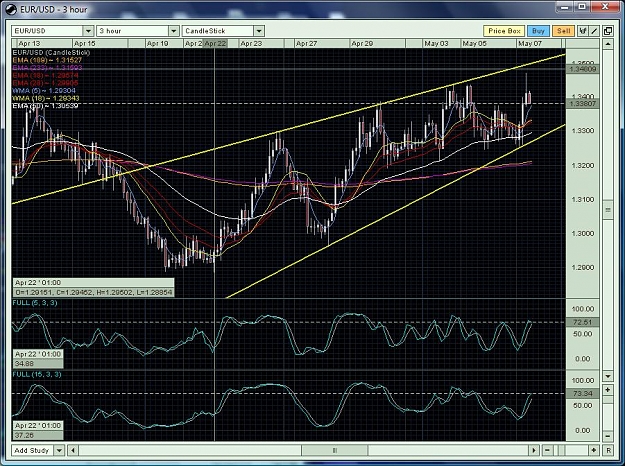Click the FULL (15, 3, 3) stochastic label
The height and width of the screenshot is (466, 625).
(x=37, y=374)
